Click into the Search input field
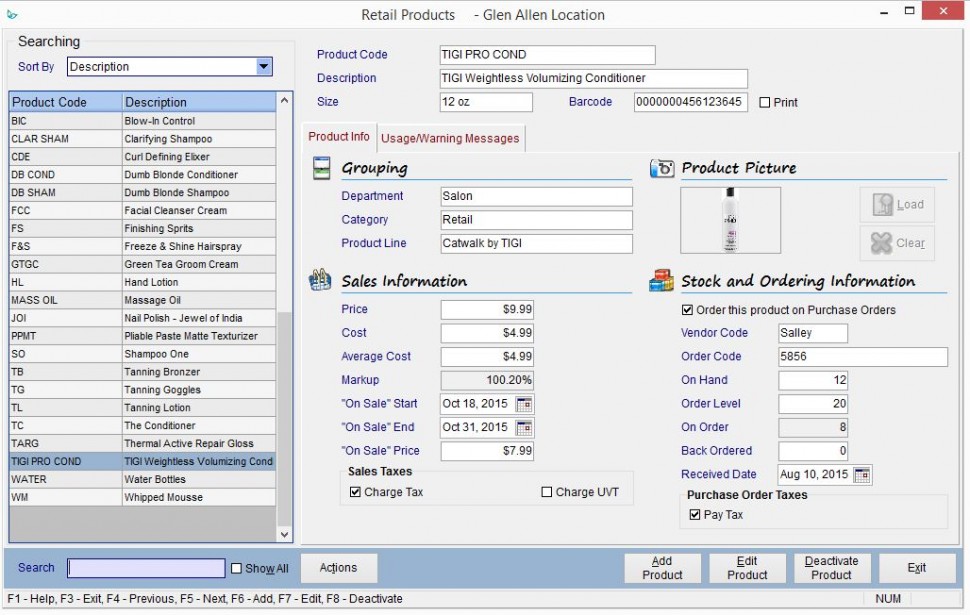The height and width of the screenshot is (615, 970). pyautogui.click(x=146, y=568)
